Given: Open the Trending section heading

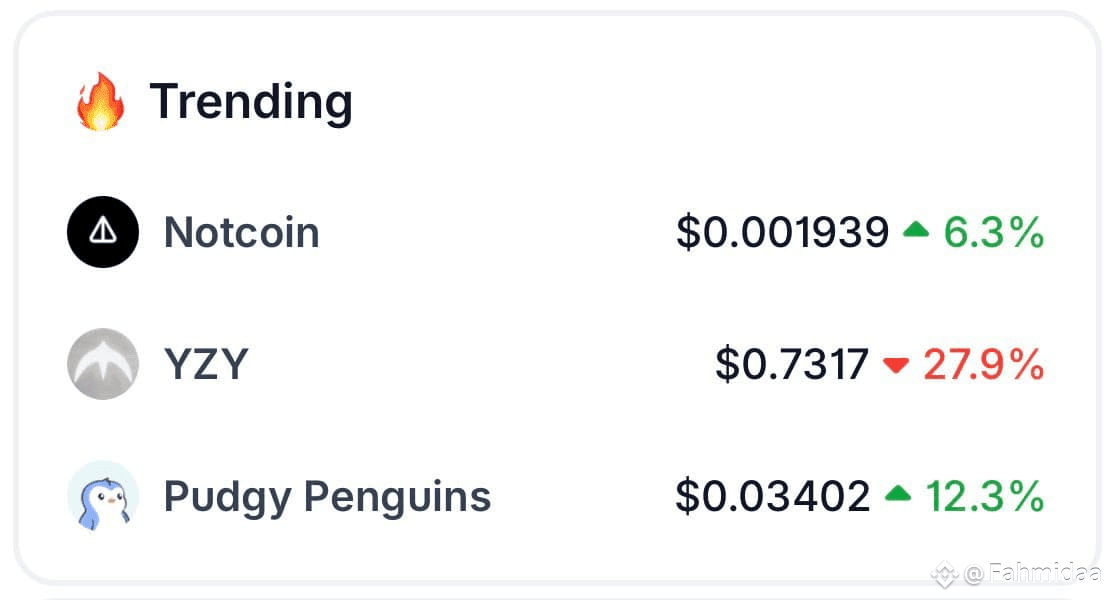Looking at the screenshot, I should (x=251, y=103).
